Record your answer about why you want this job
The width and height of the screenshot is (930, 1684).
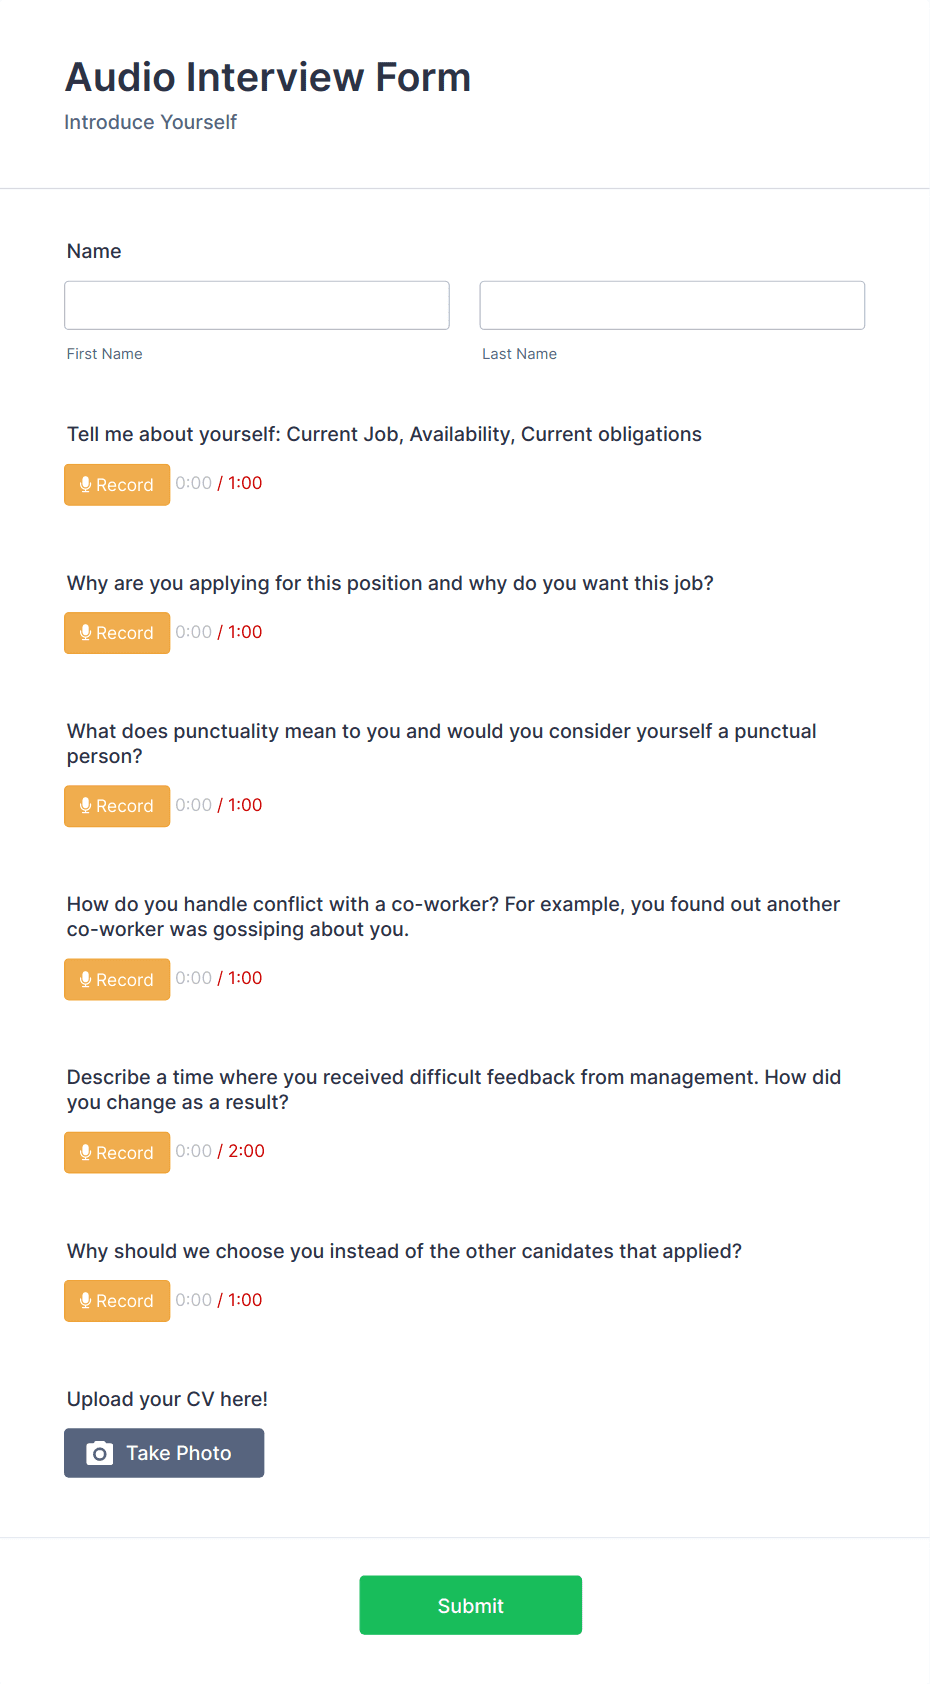pyautogui.click(x=117, y=632)
